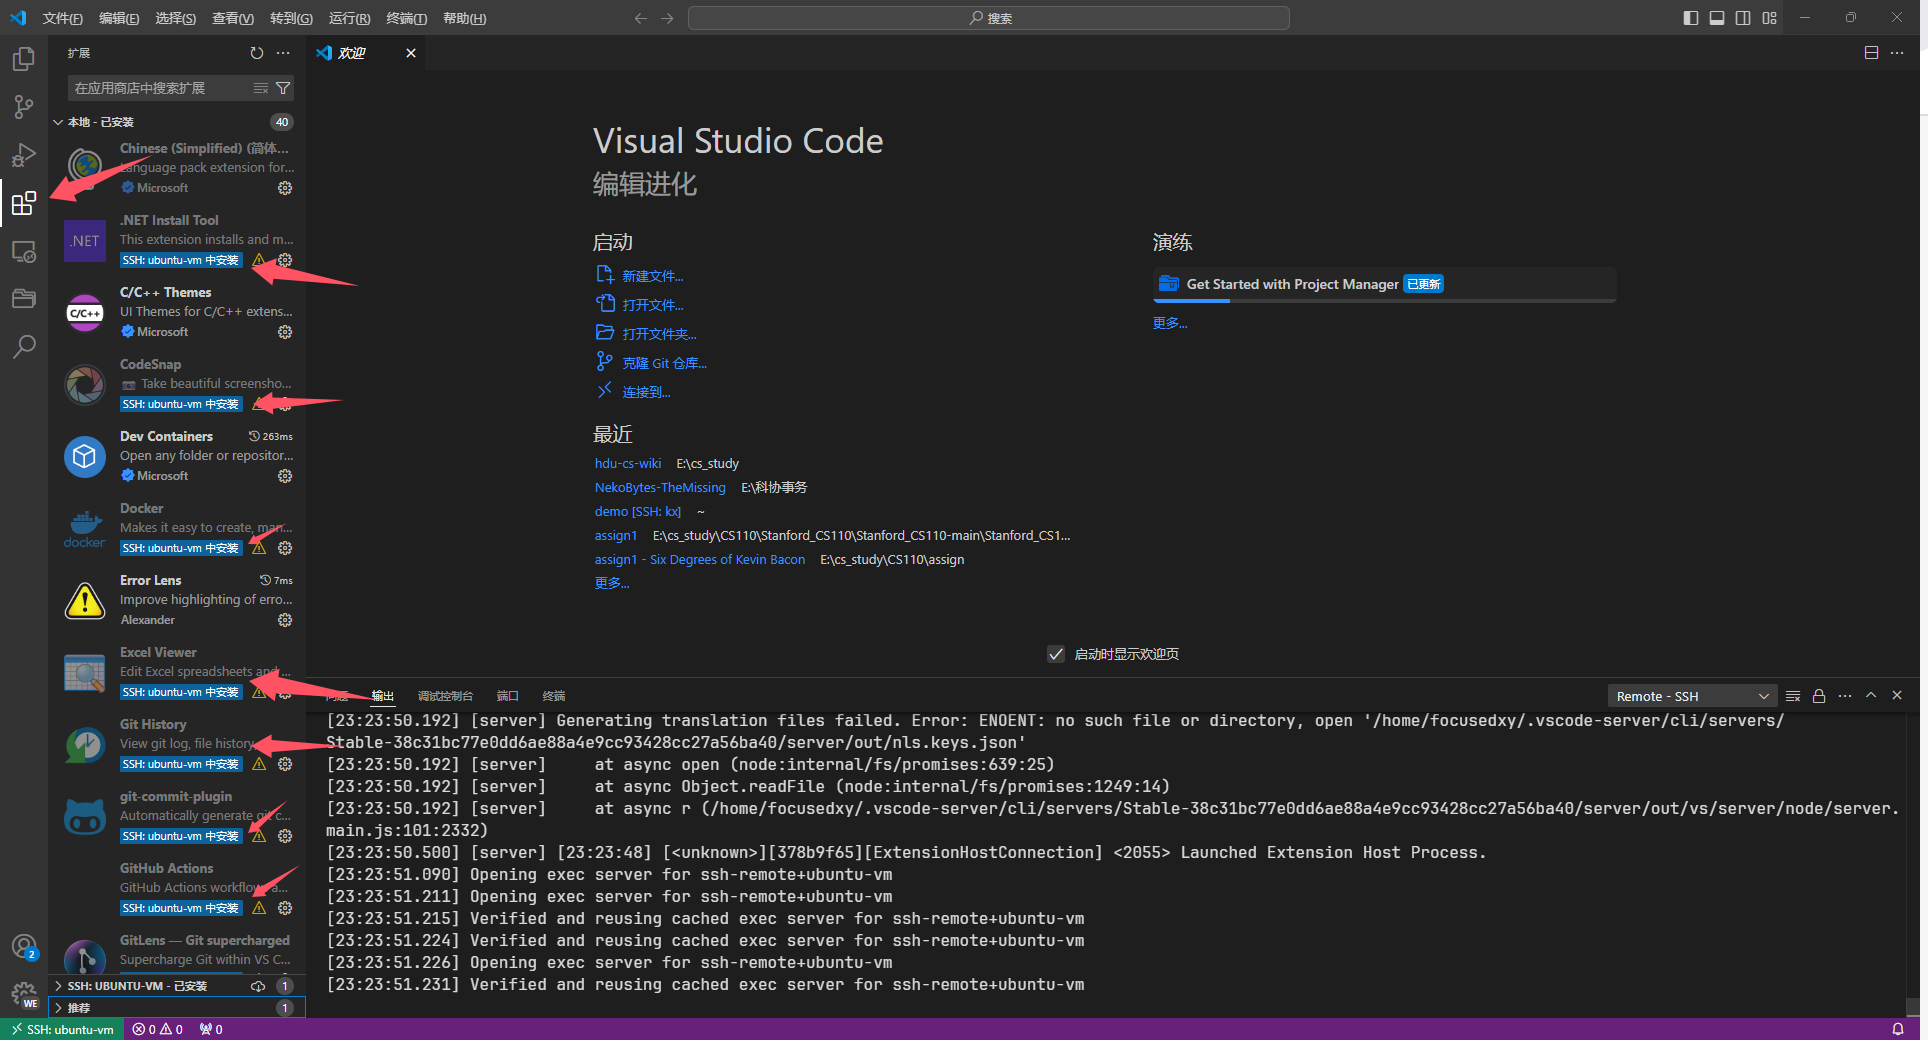Image resolution: width=1928 pixels, height=1040 pixels.
Task: Open the Manage gear in activity bar
Action: (x=24, y=994)
